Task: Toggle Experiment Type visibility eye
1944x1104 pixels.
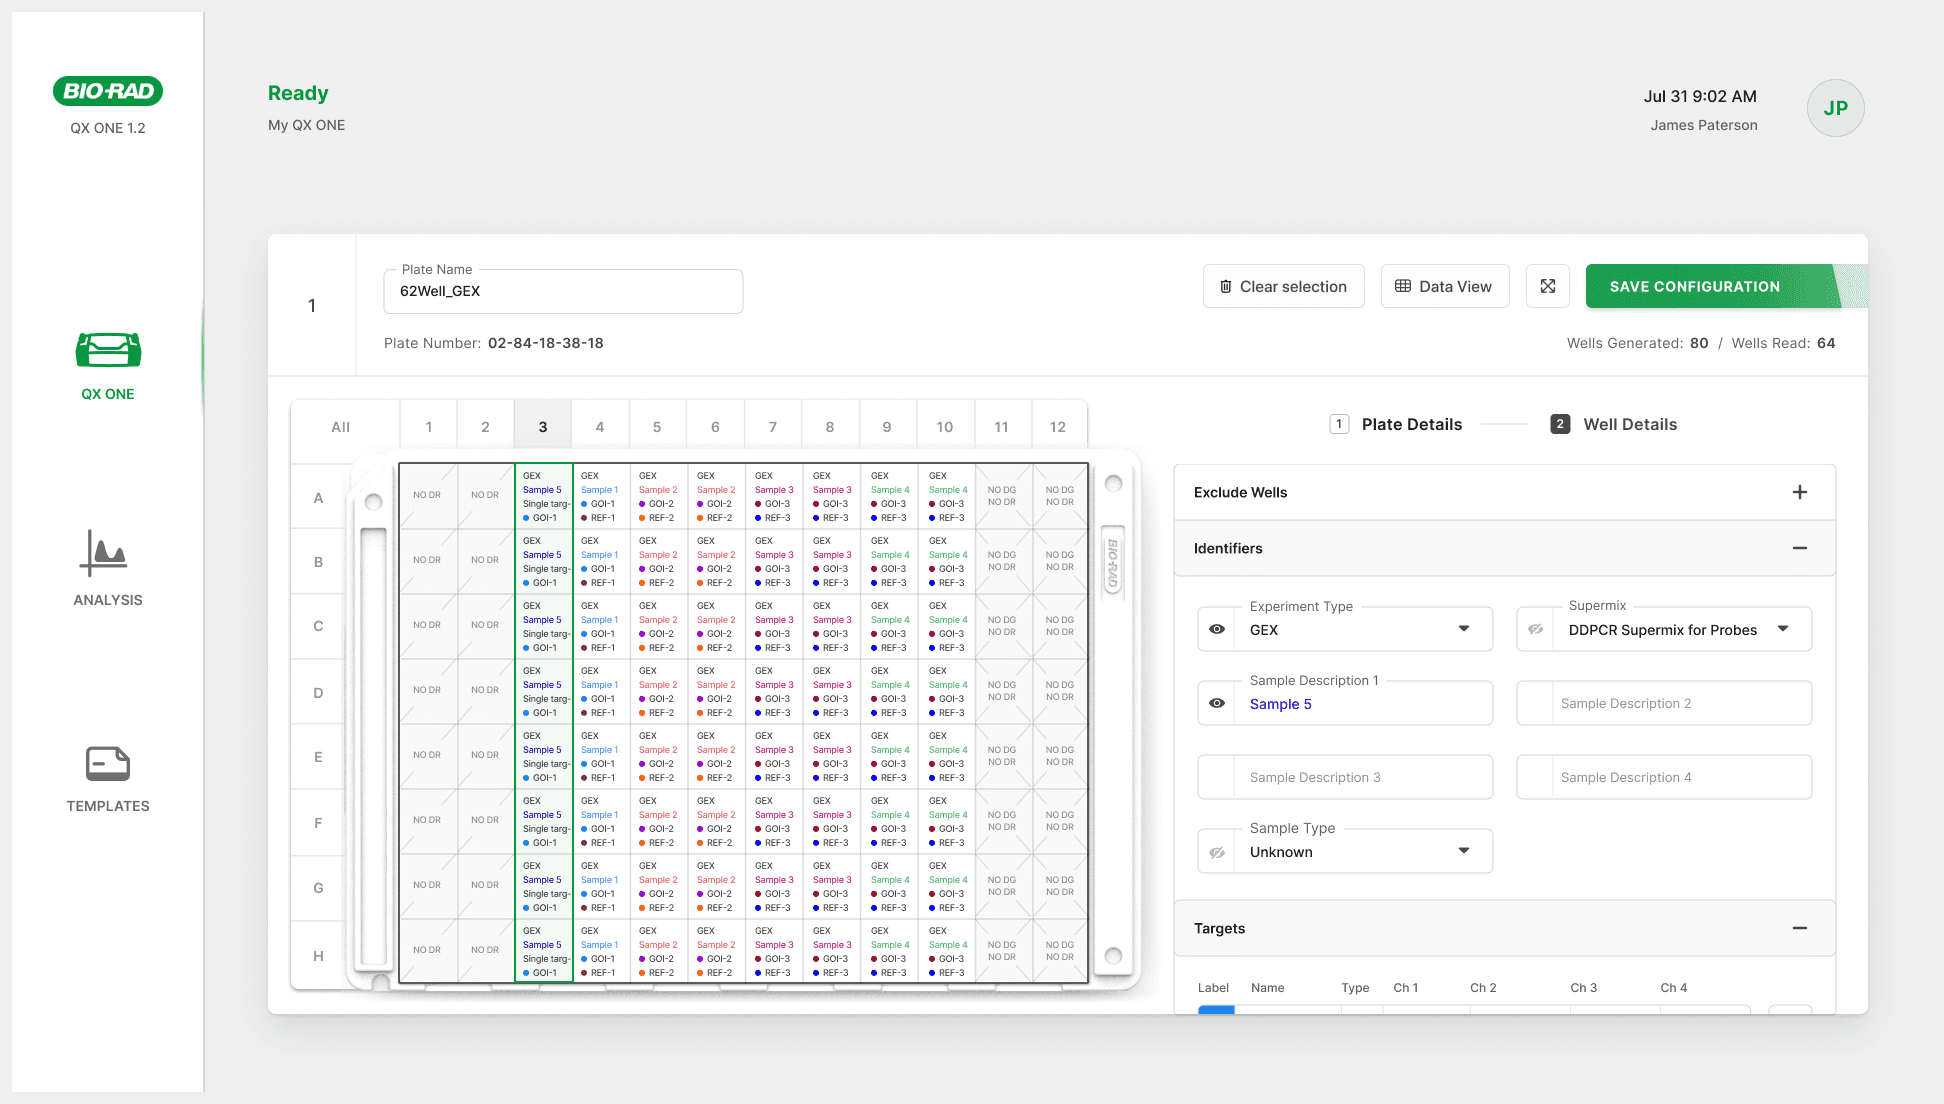Action: click(x=1217, y=629)
